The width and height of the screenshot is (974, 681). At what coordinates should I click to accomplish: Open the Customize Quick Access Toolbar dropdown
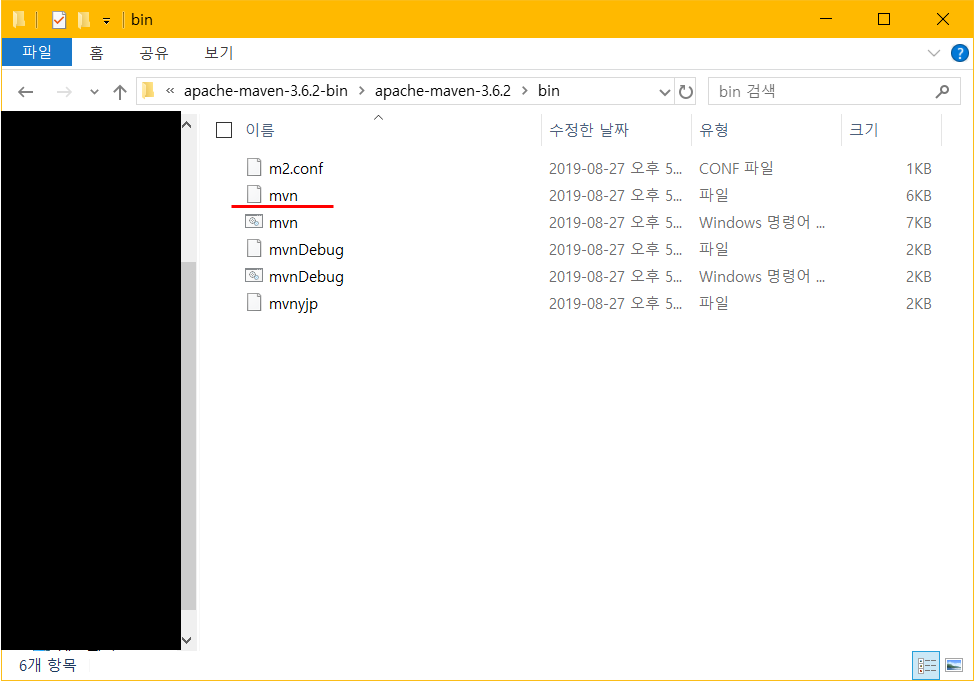tap(106, 21)
